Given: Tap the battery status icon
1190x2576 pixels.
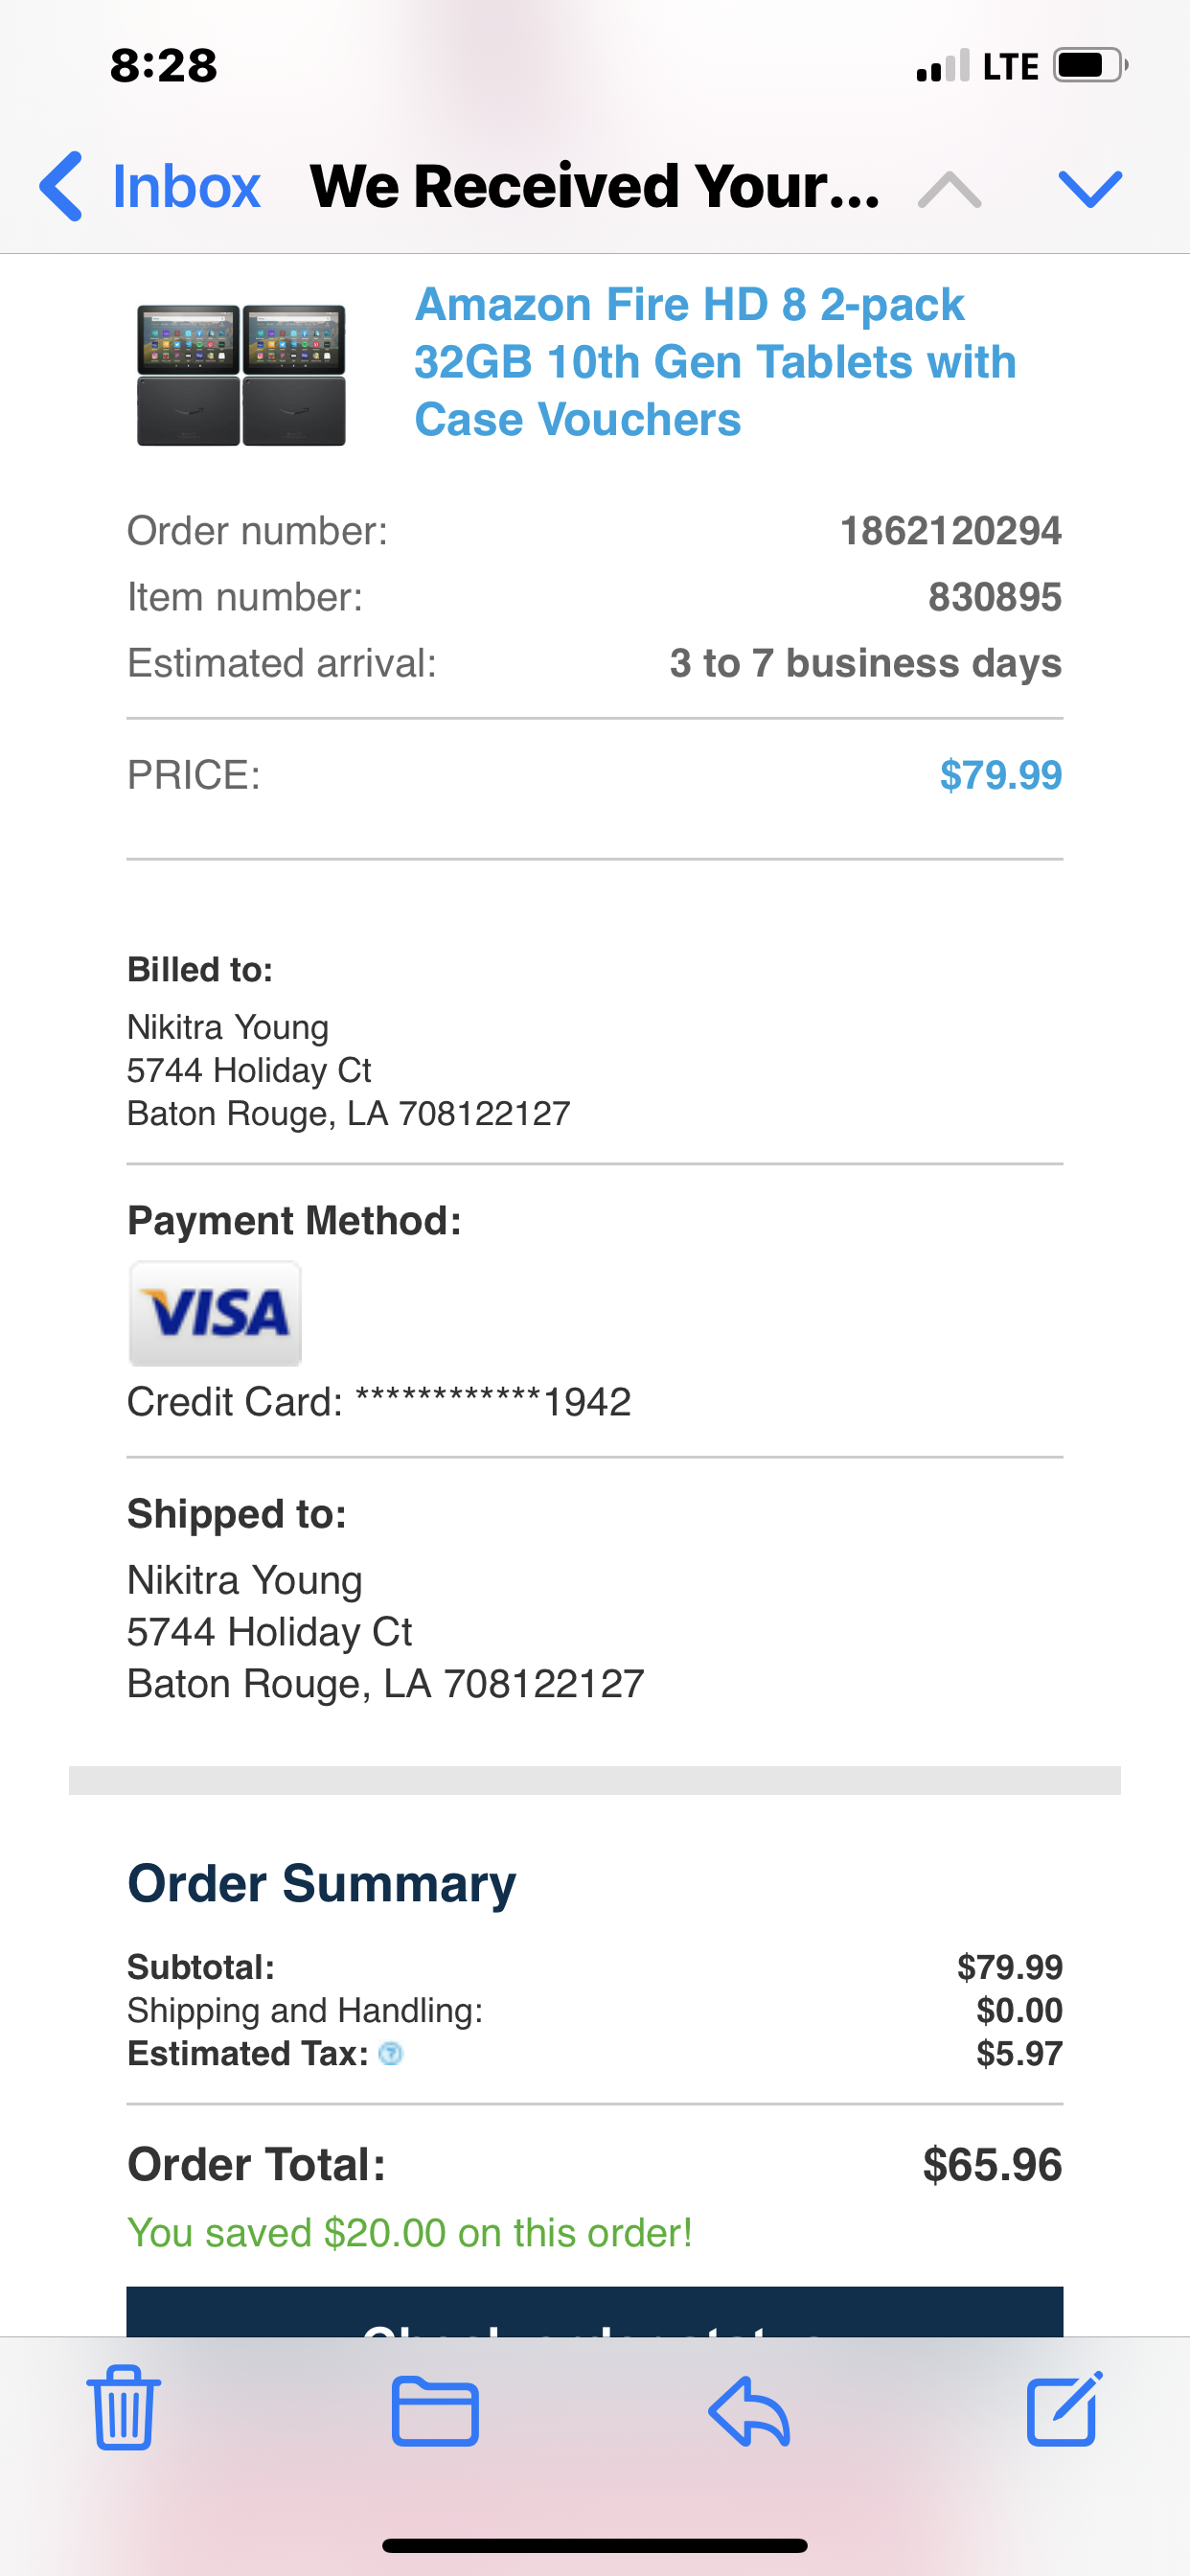Looking at the screenshot, I should point(1089,66).
